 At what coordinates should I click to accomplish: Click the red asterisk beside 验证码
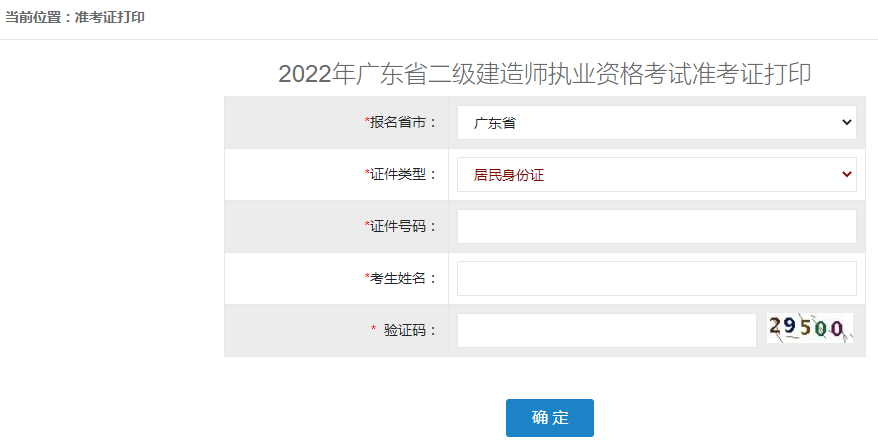(373, 329)
